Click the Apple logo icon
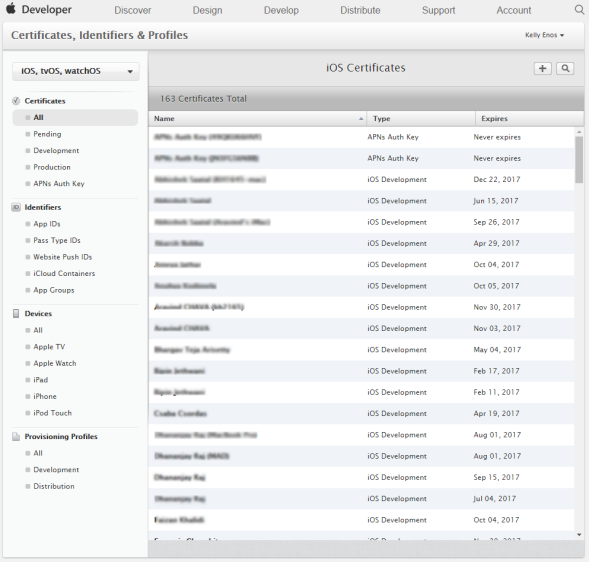The image size is (589, 562). click(11, 8)
